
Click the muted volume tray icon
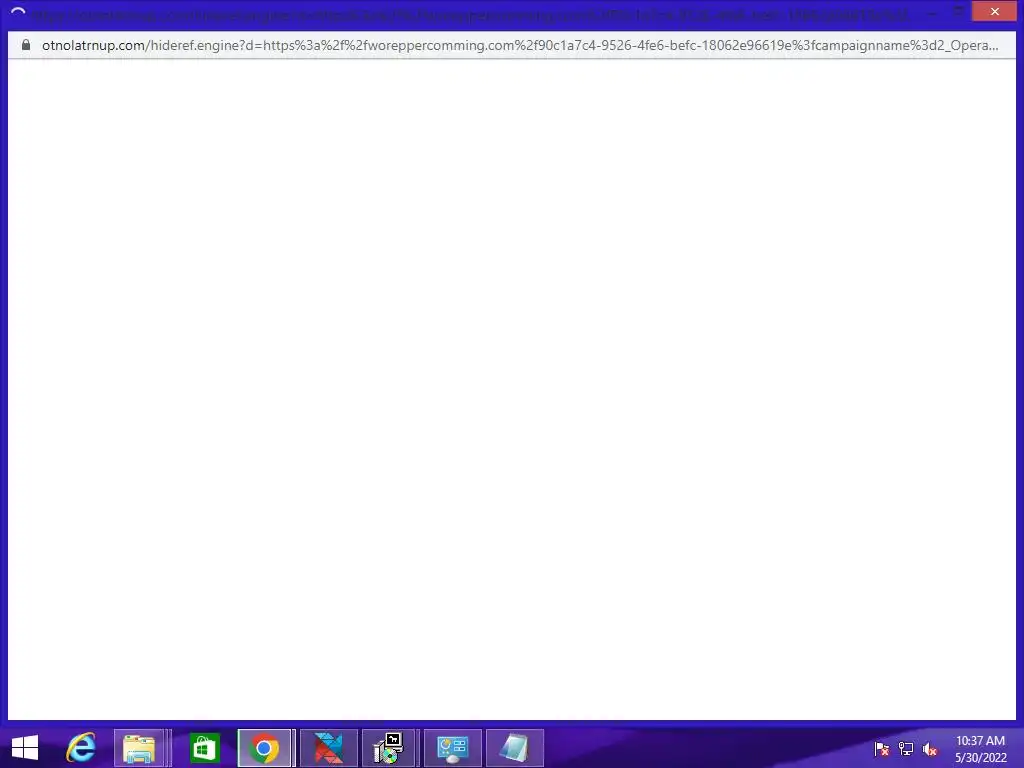click(929, 748)
